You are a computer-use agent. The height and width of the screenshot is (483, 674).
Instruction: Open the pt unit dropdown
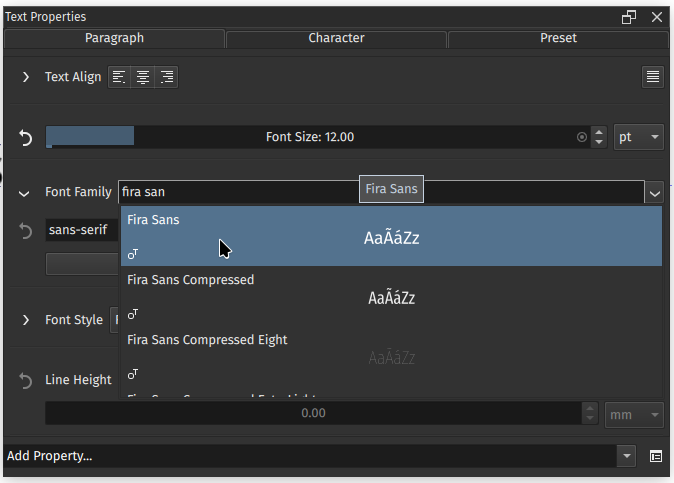(639, 137)
